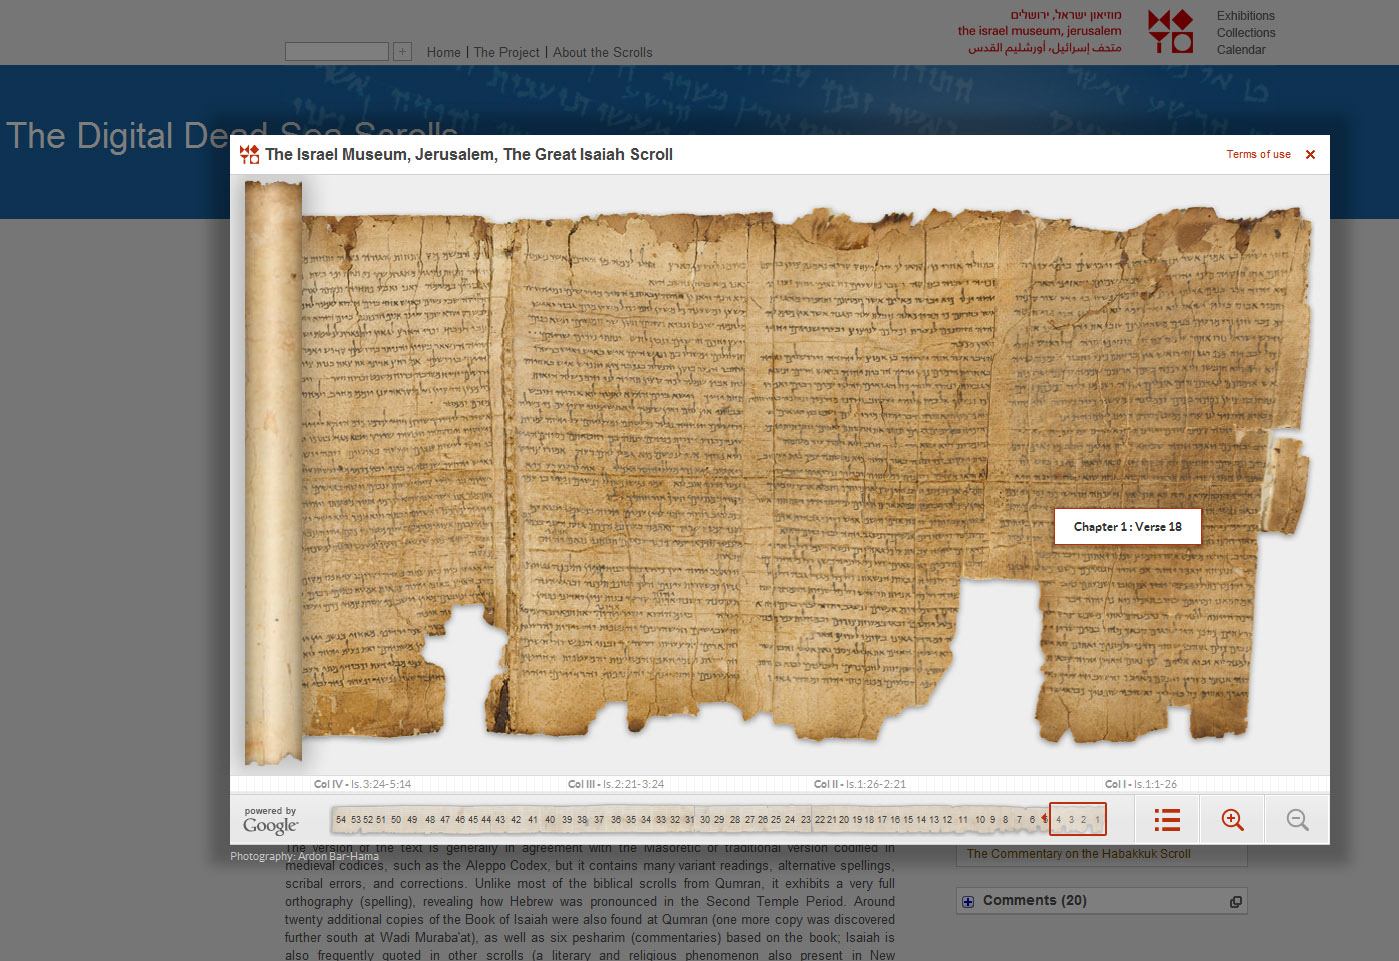Jump to column 47 in scroll navigator
This screenshot has height=961, width=1399.
click(x=445, y=820)
